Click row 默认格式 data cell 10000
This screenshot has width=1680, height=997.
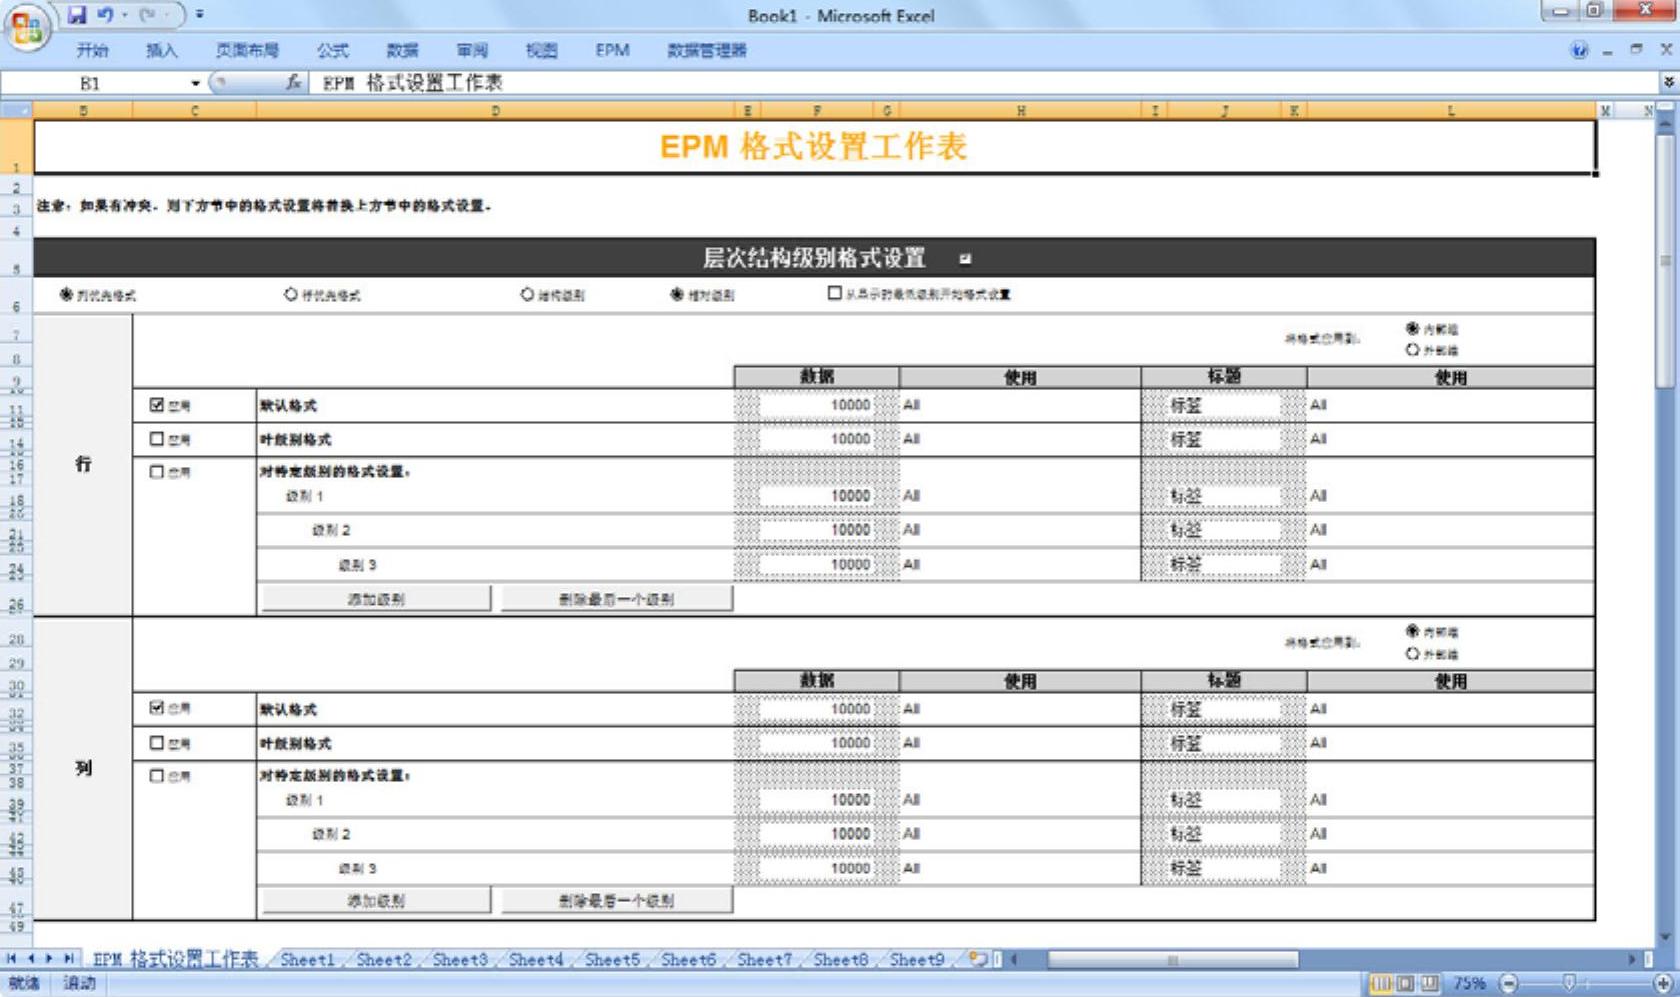click(817, 405)
